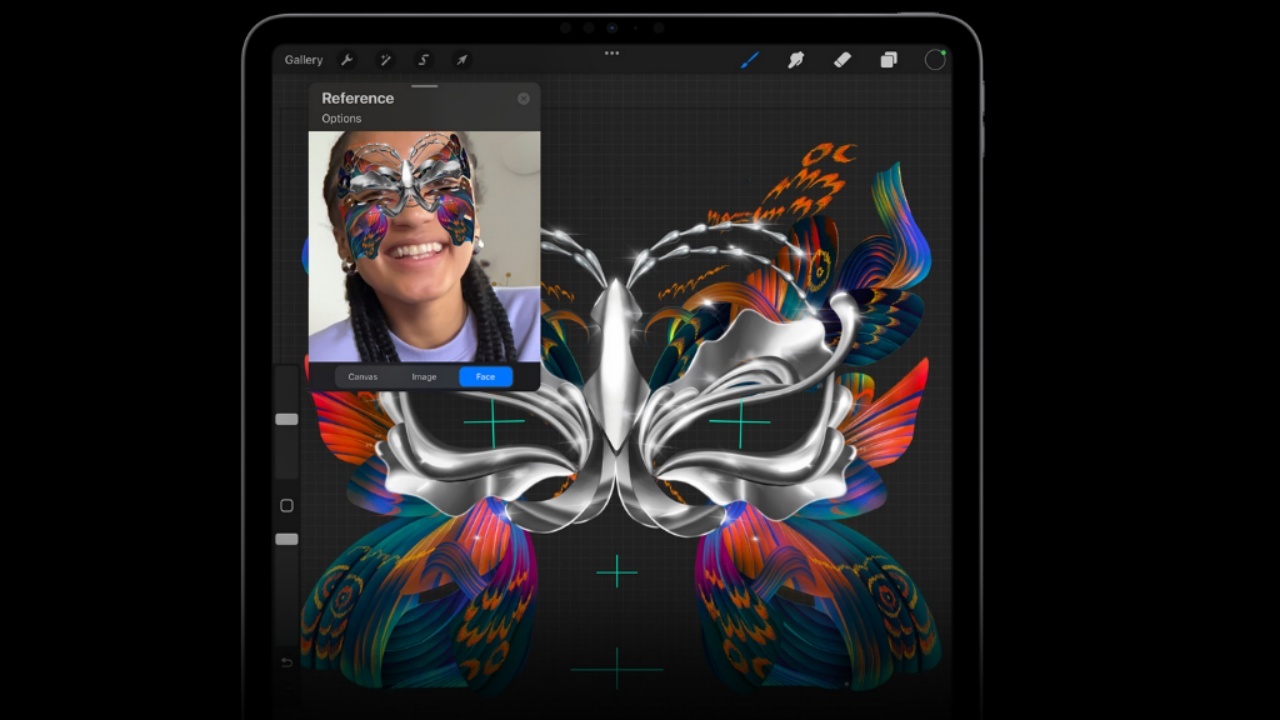This screenshot has height=720, width=1280.
Task: Select the Eraser tool
Action: (842, 60)
